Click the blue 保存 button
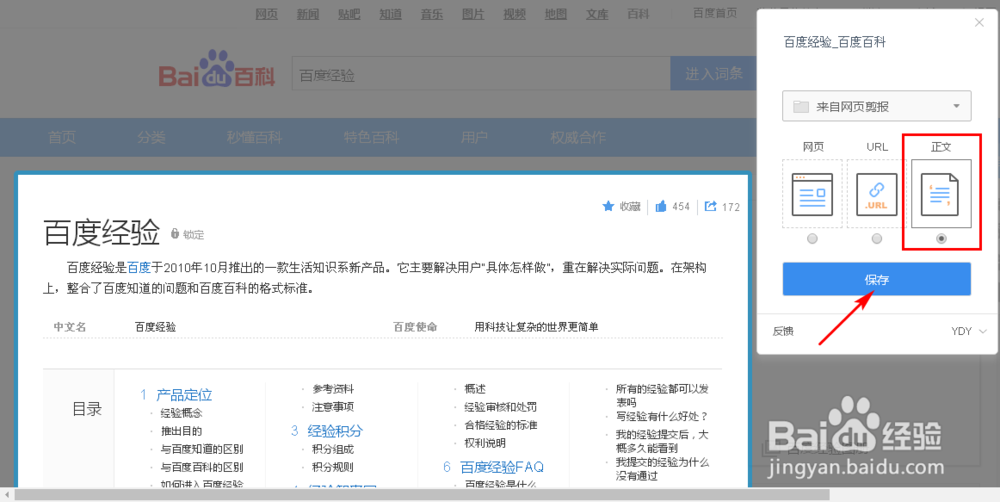The image size is (1000, 502). tap(876, 279)
